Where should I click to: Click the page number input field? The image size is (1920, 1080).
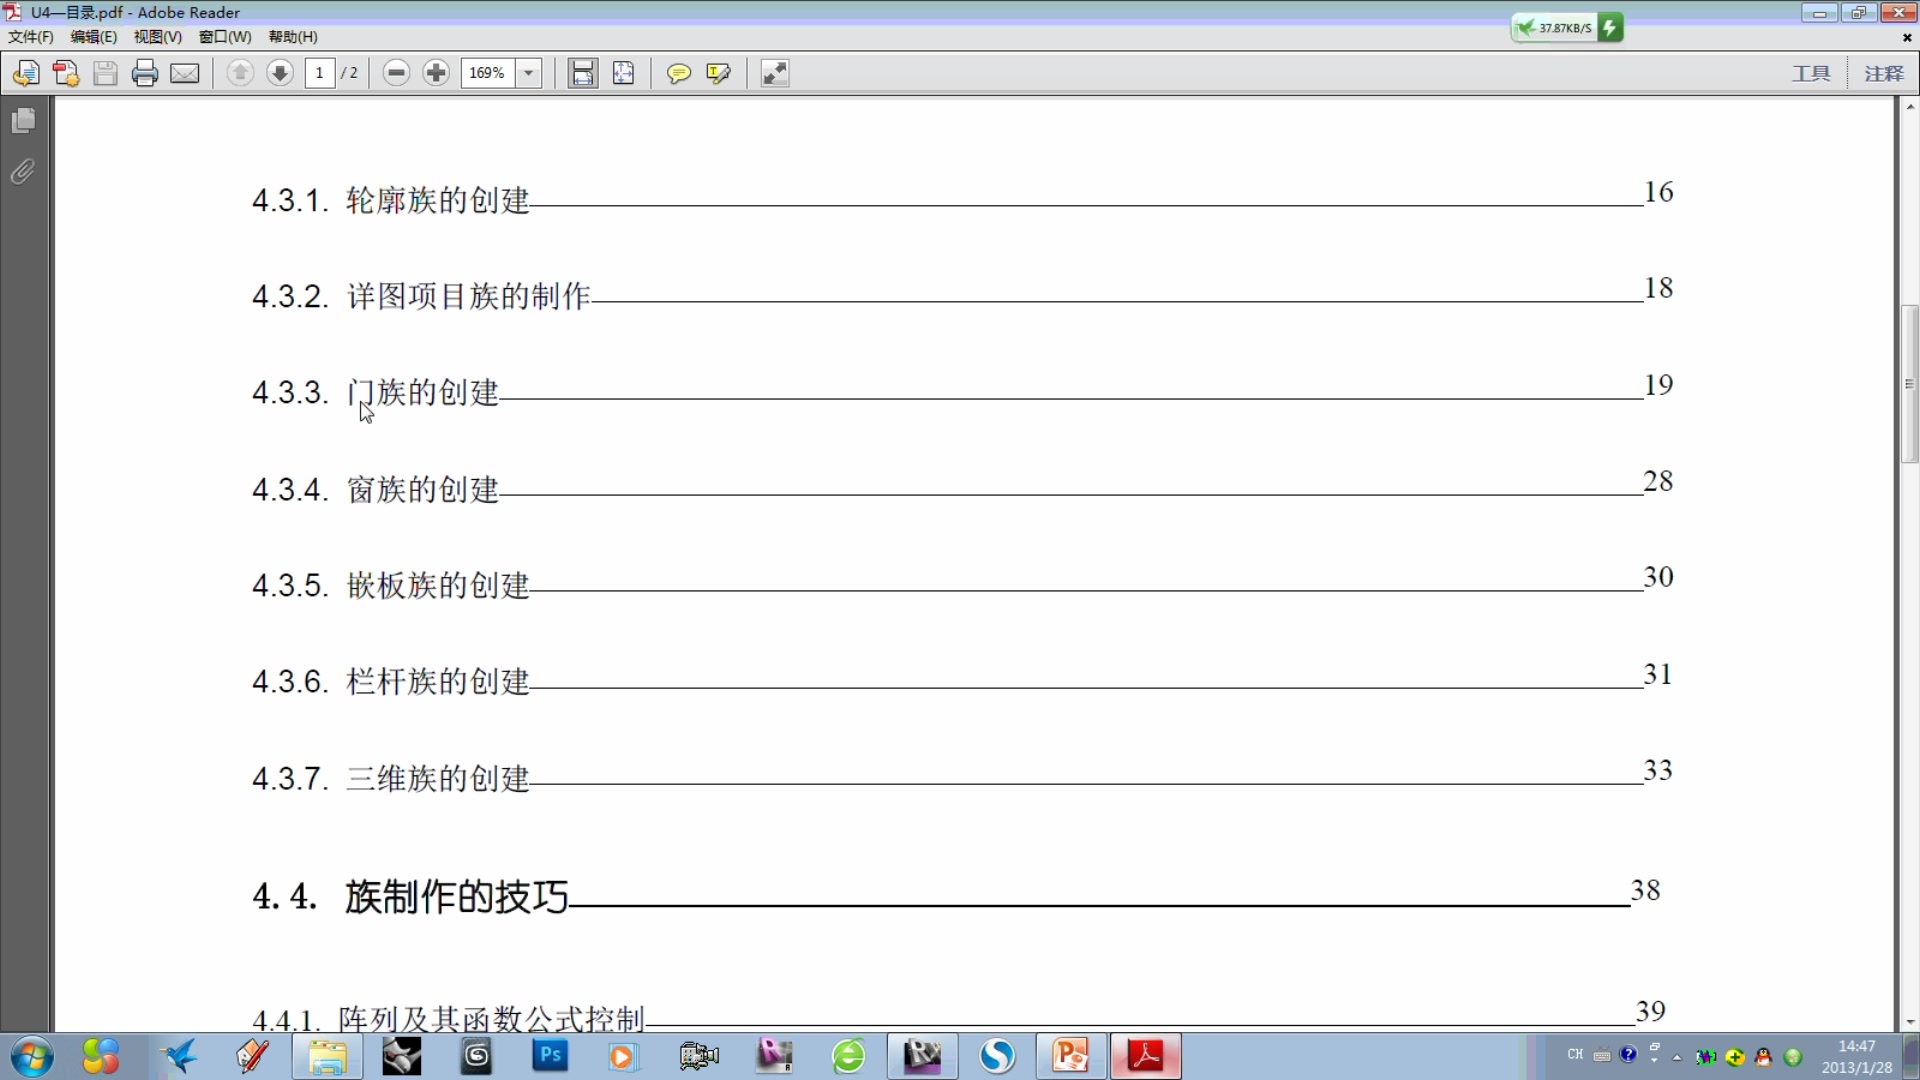(320, 73)
